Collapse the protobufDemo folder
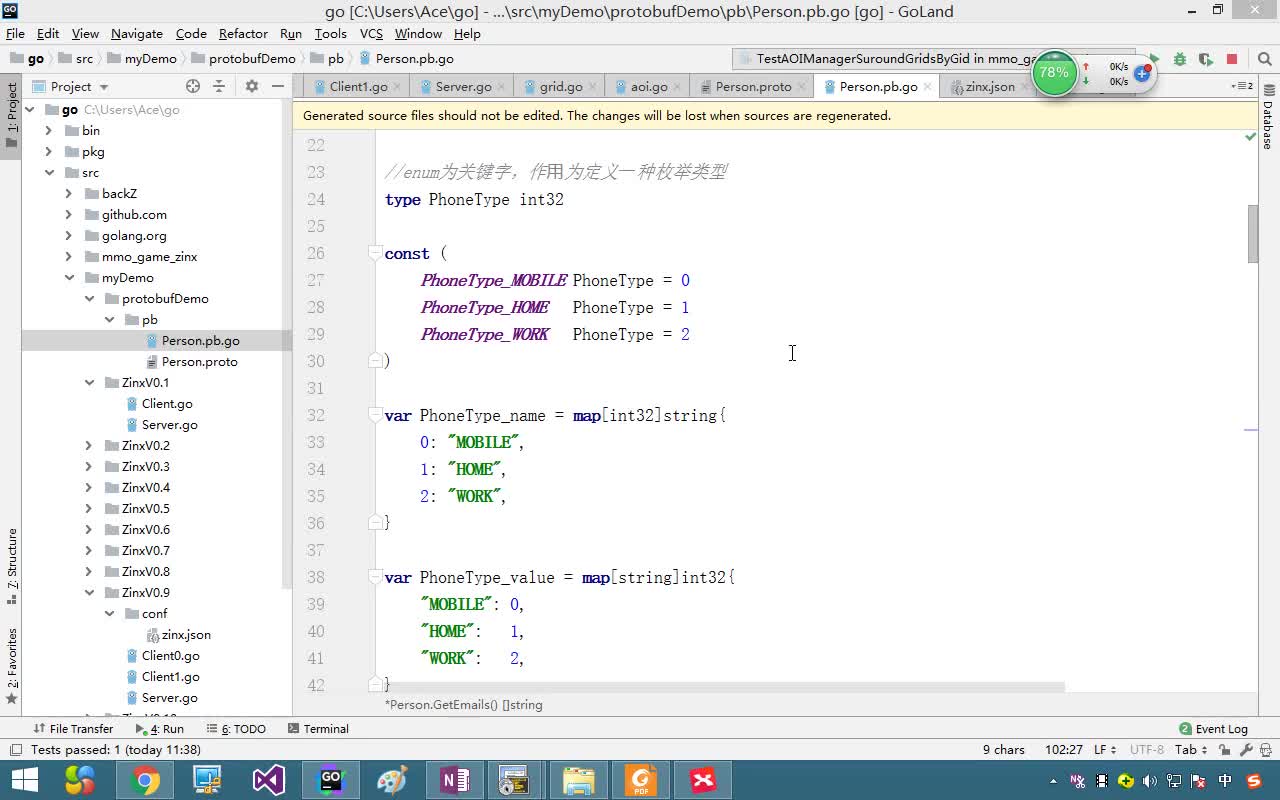The height and width of the screenshot is (800, 1280). 88,299
